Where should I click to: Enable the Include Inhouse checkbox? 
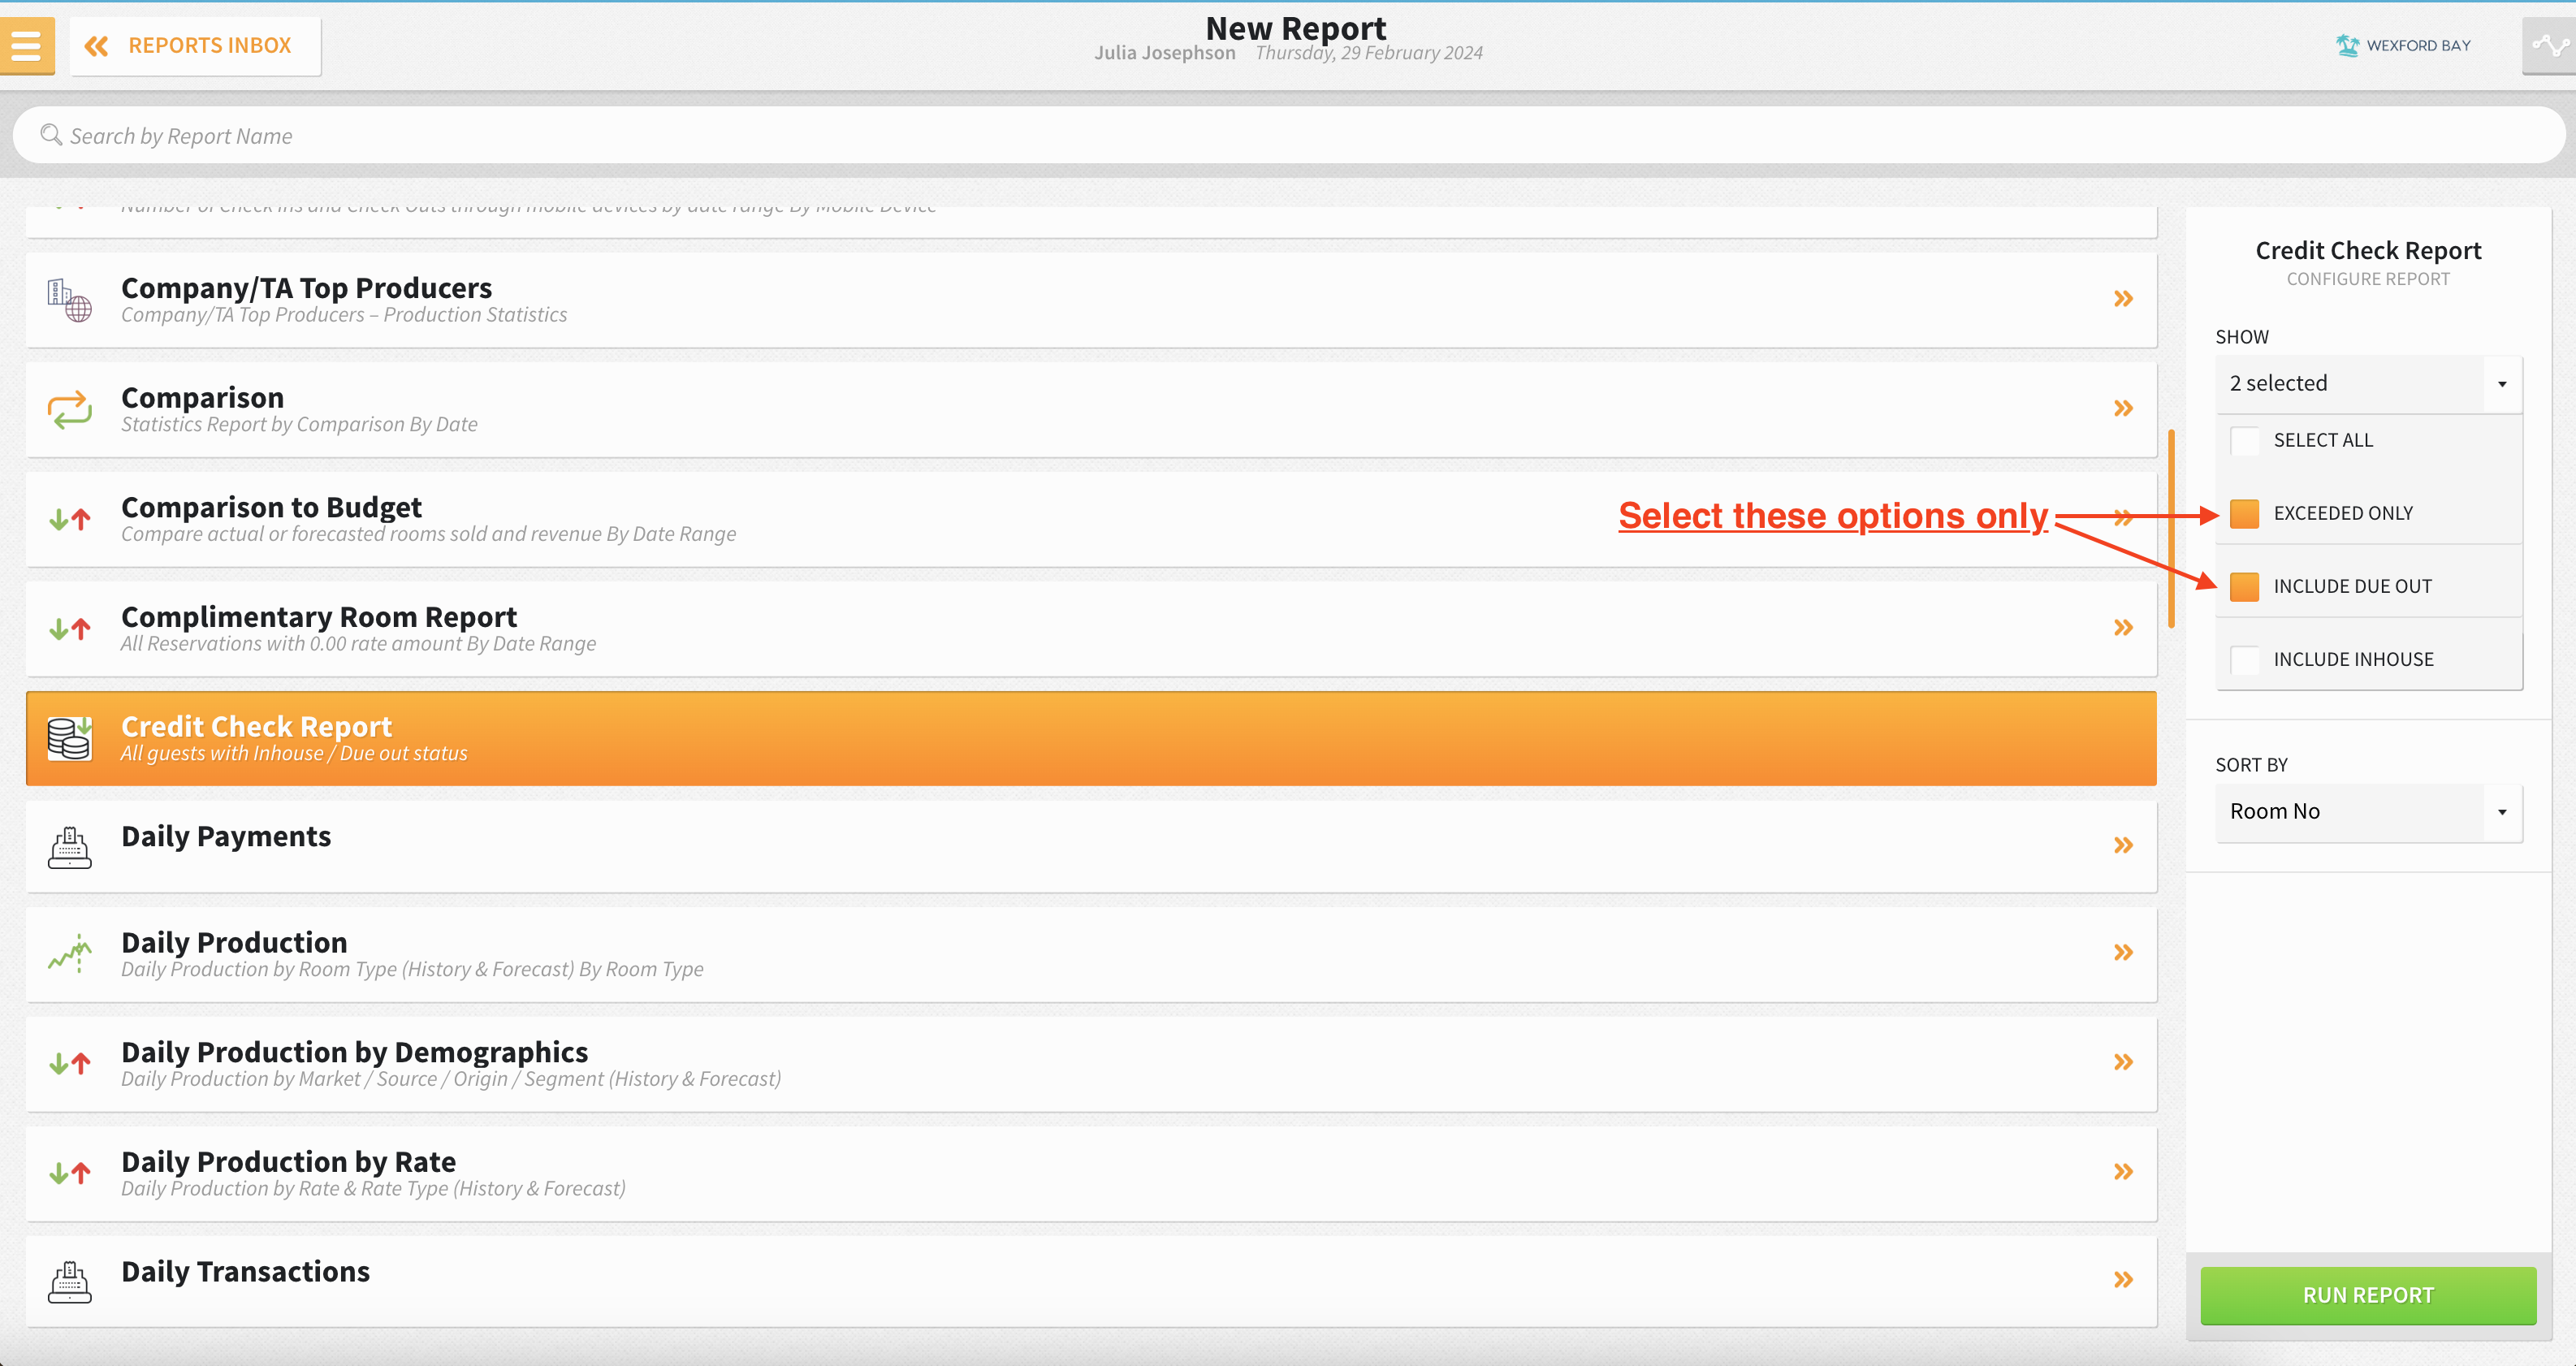pos(2244,660)
